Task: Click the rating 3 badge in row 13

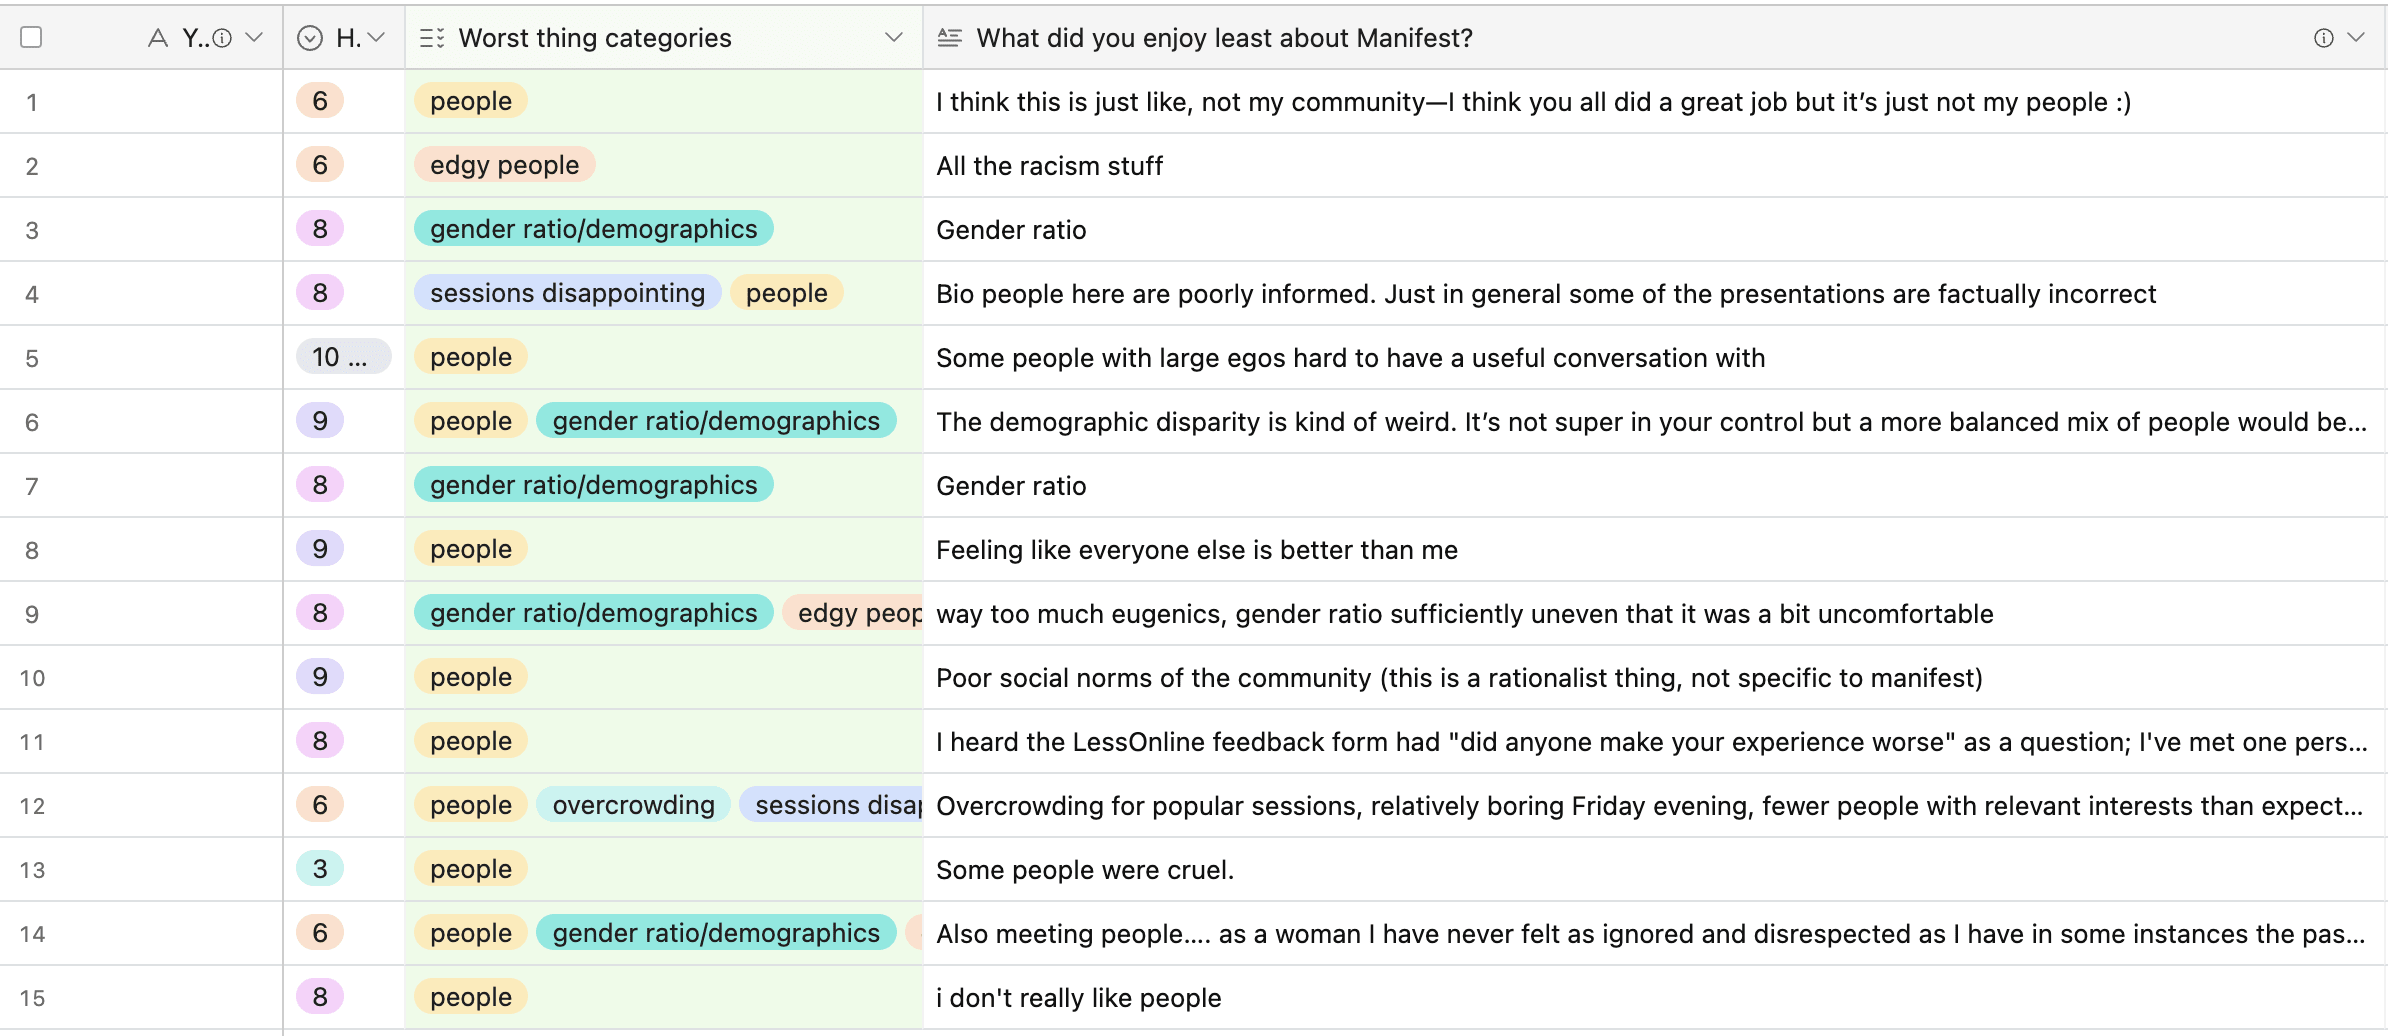Action: [x=320, y=869]
